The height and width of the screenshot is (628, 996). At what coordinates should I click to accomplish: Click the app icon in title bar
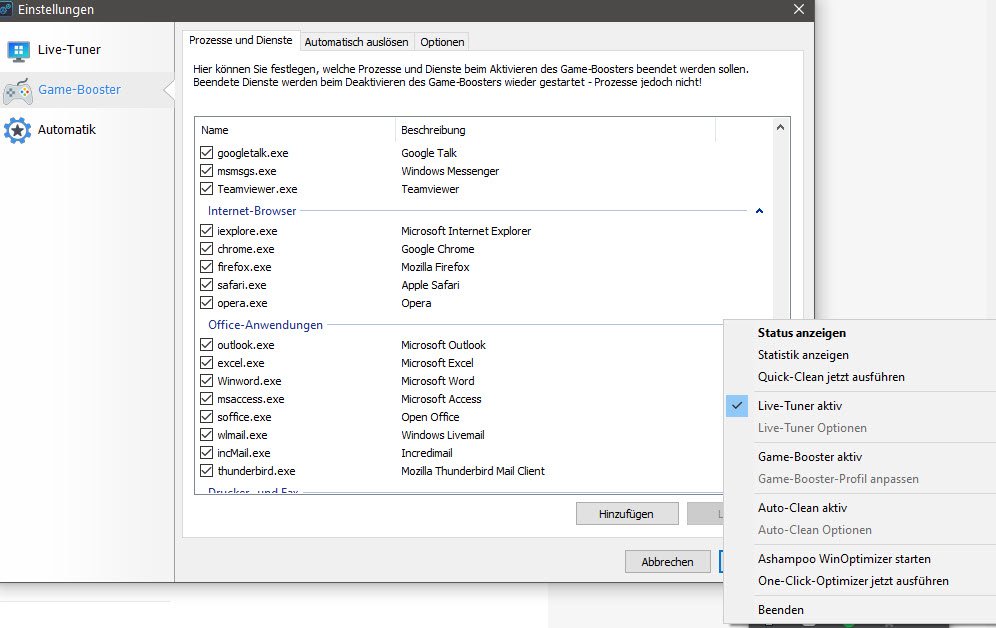(x=7, y=9)
